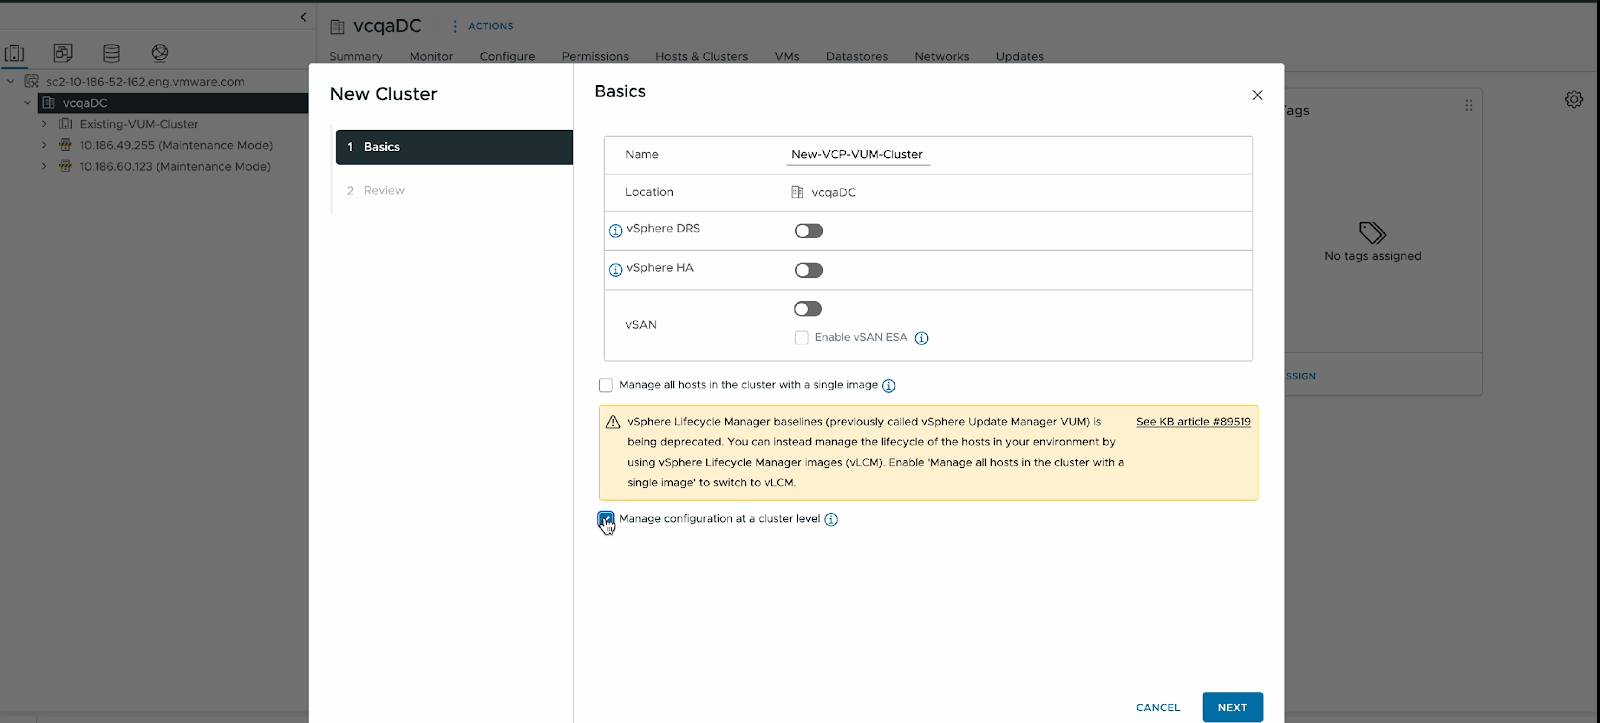The width and height of the screenshot is (1600, 723).
Task: Expand the 10.186.49.255 host node
Action: 44,145
